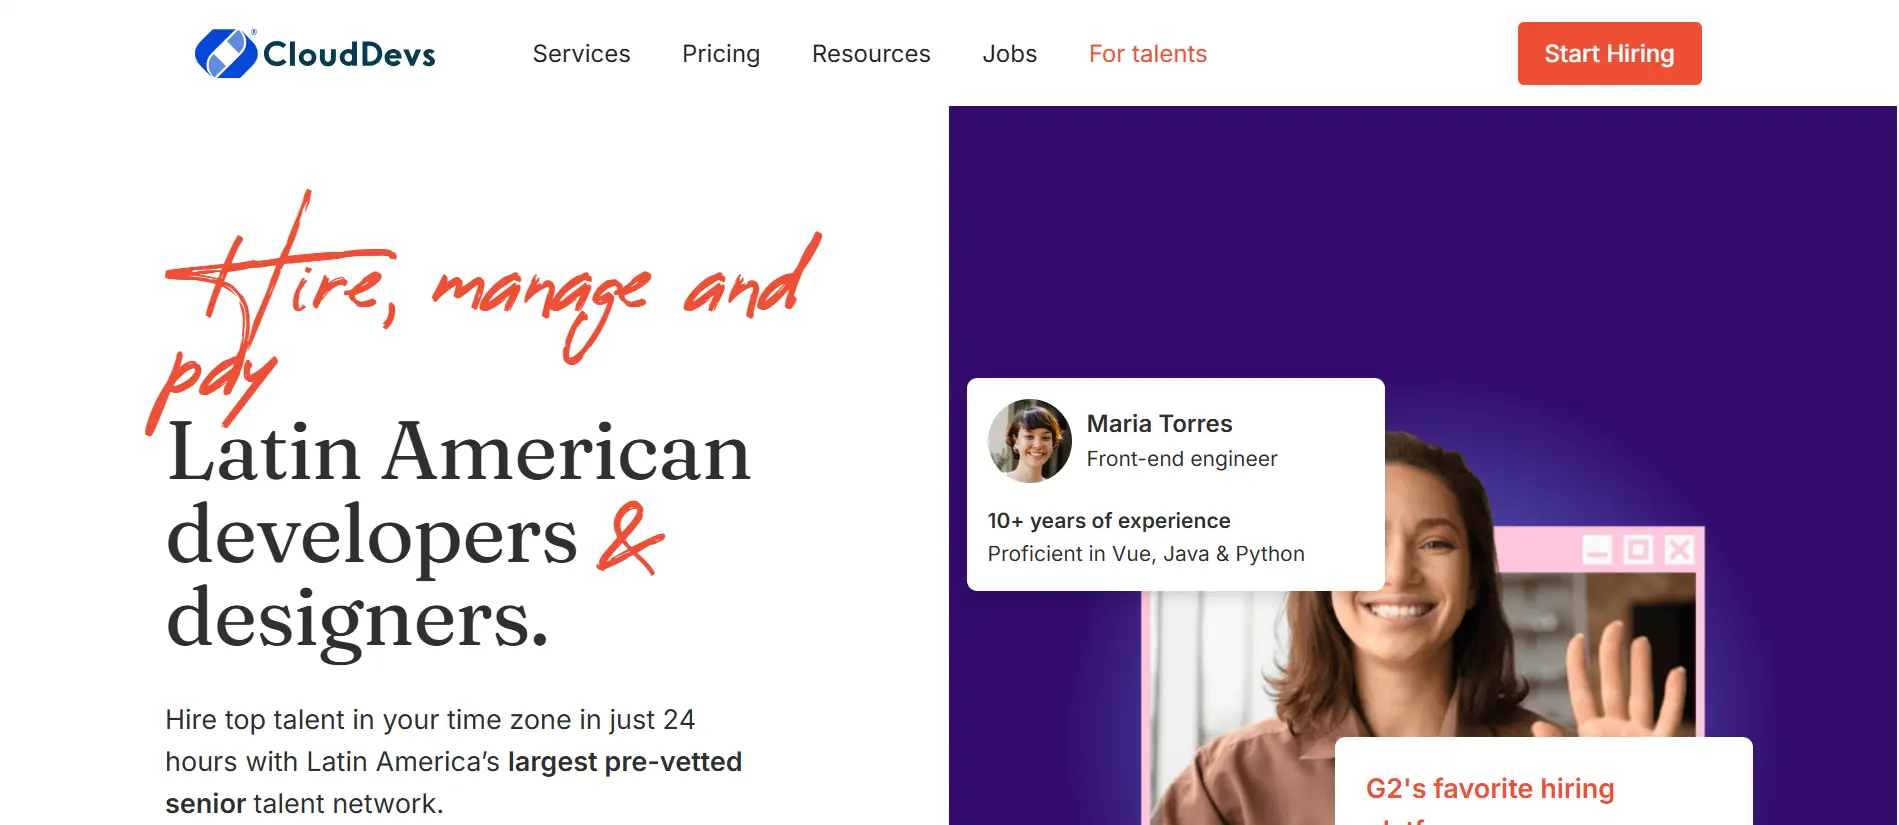The width and height of the screenshot is (1899, 825).
Task: Open the Pricing page
Action: click(721, 54)
